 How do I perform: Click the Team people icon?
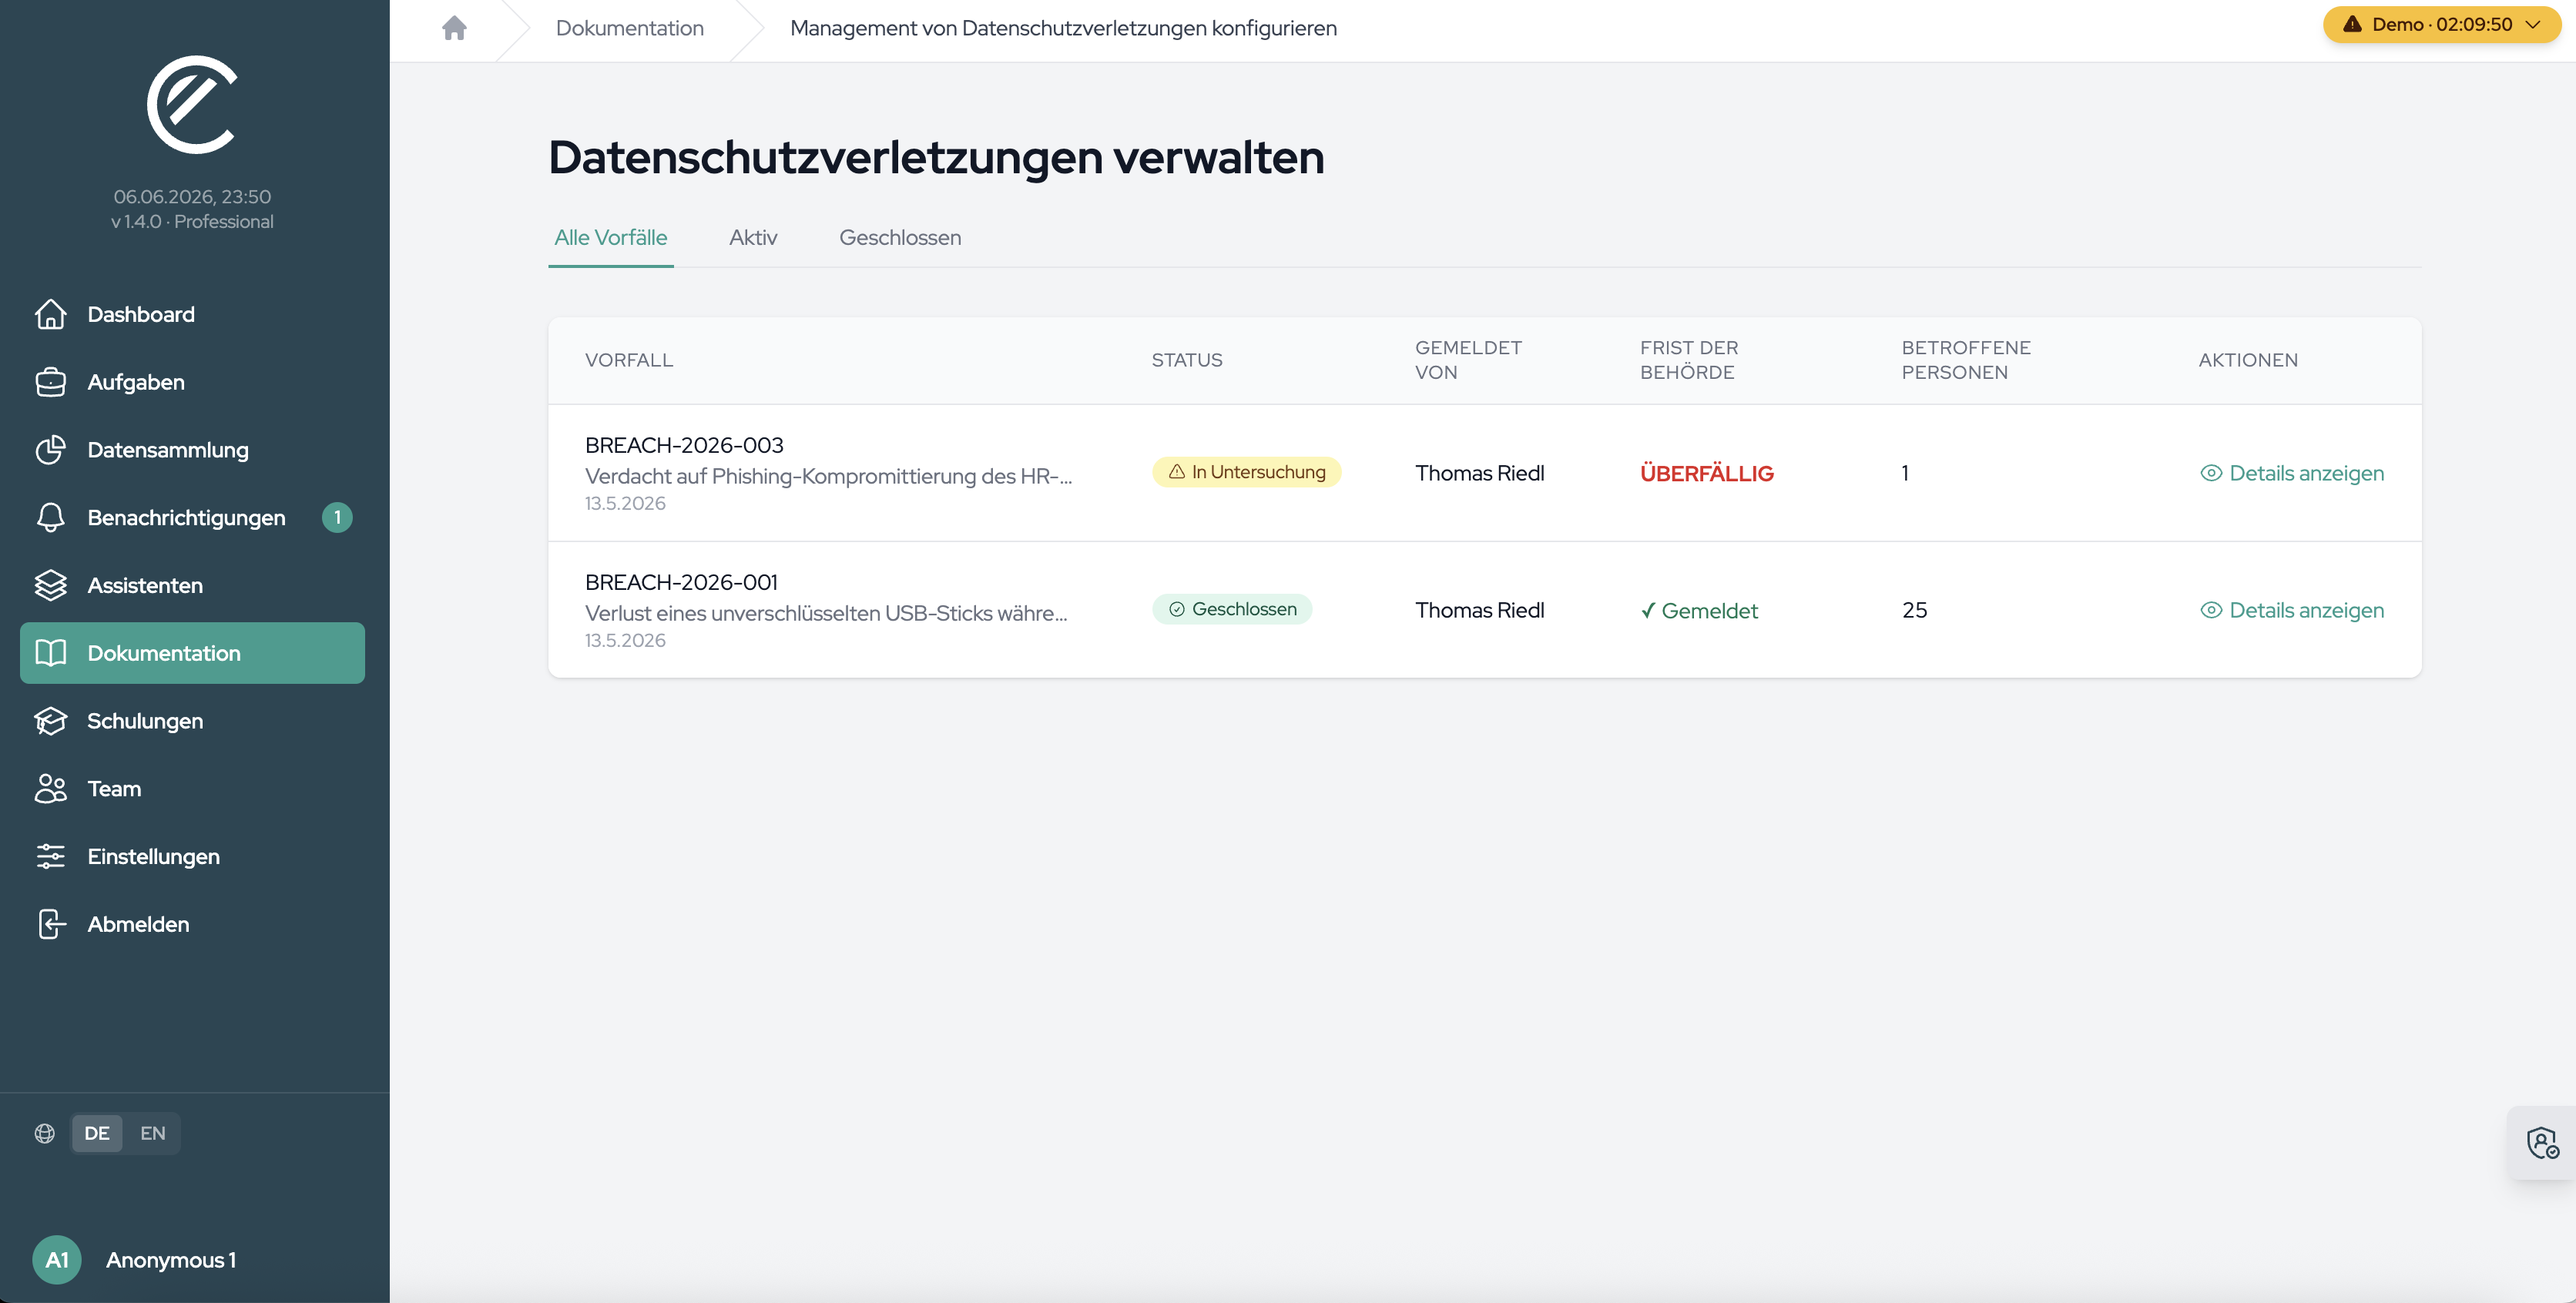(x=50, y=789)
